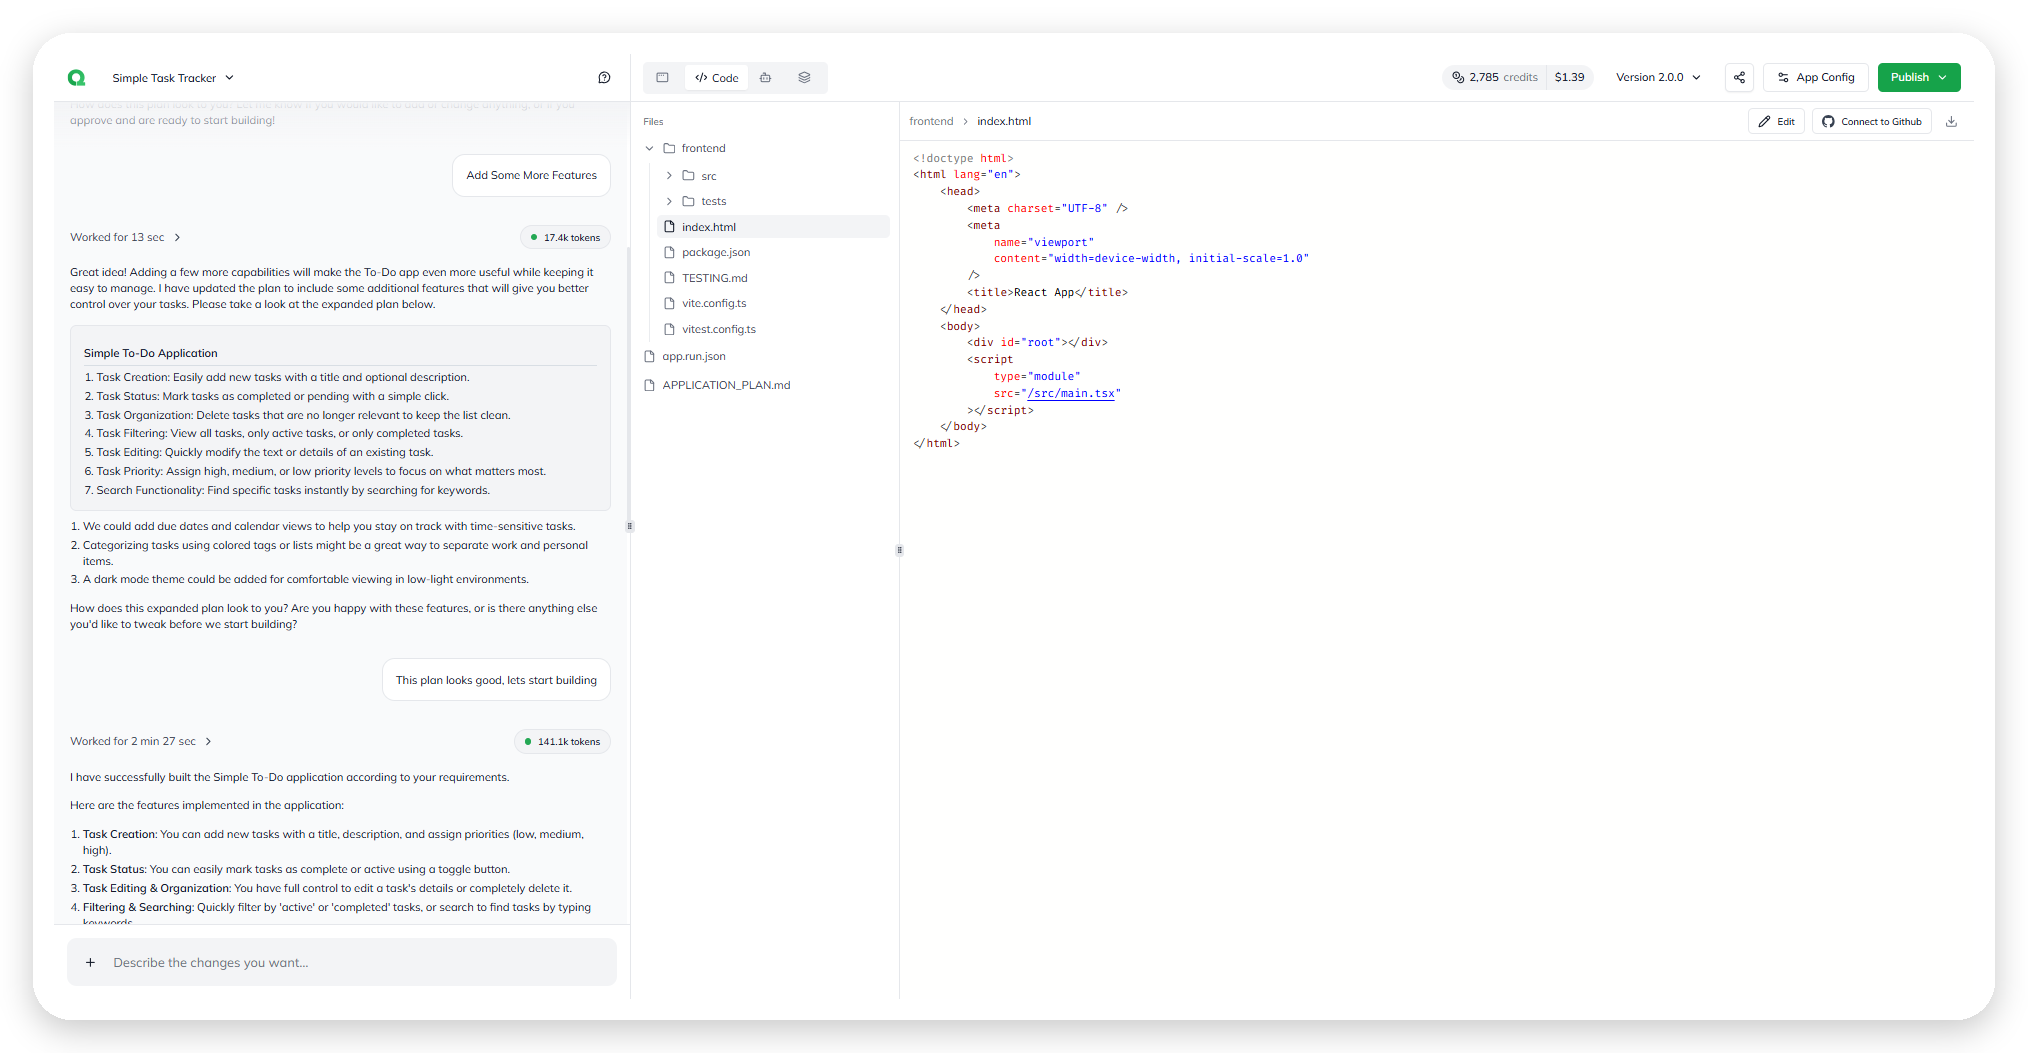Open App Config
Screen dimensions: 2028x1053
click(x=1816, y=77)
